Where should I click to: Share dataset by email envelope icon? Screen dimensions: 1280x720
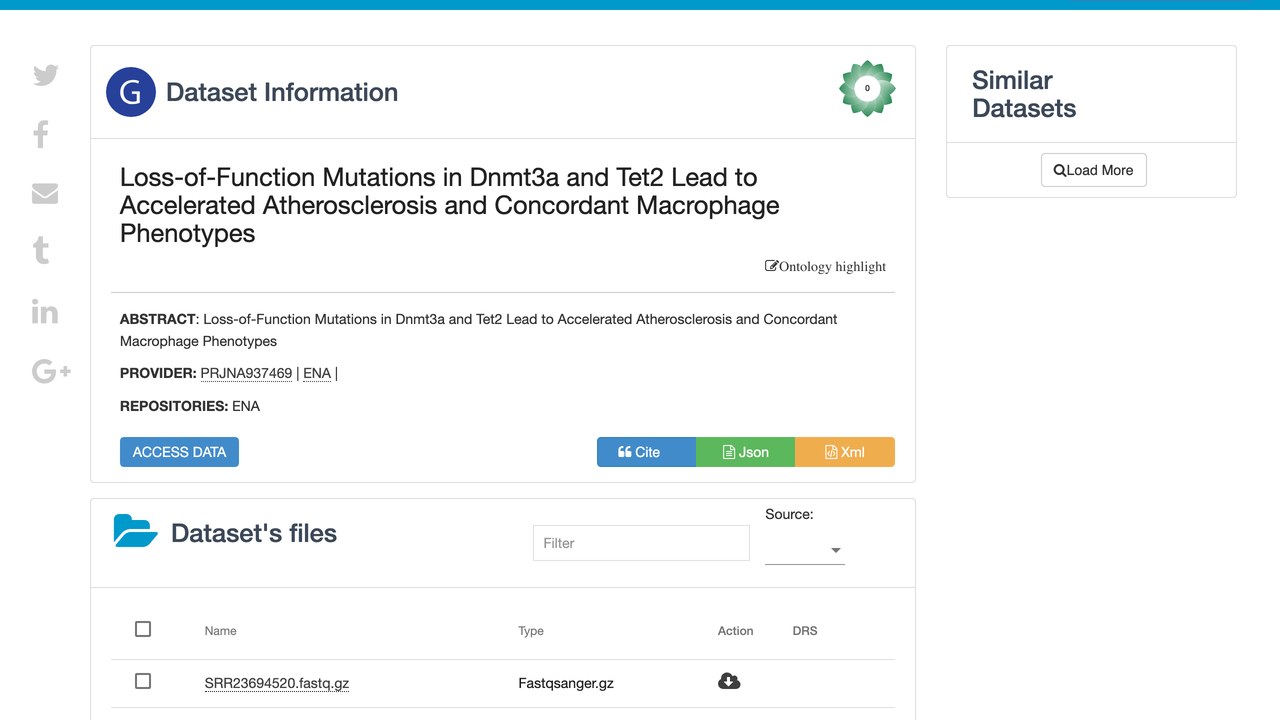click(45, 193)
